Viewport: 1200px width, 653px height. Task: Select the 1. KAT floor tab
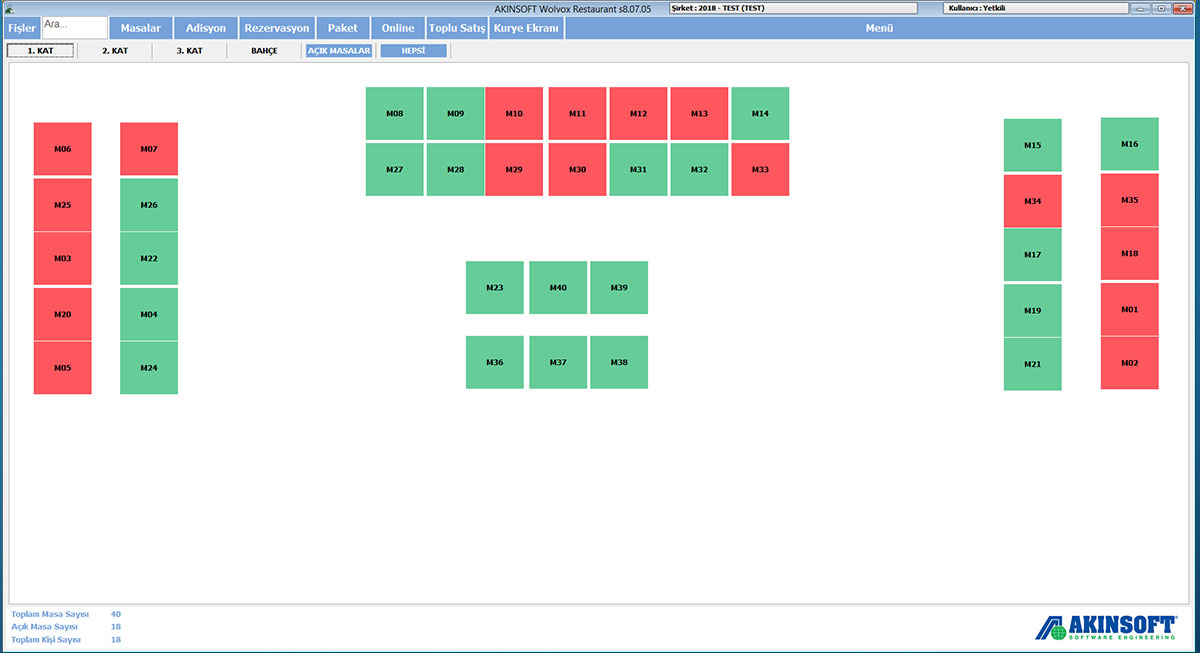pyautogui.click(x=40, y=50)
